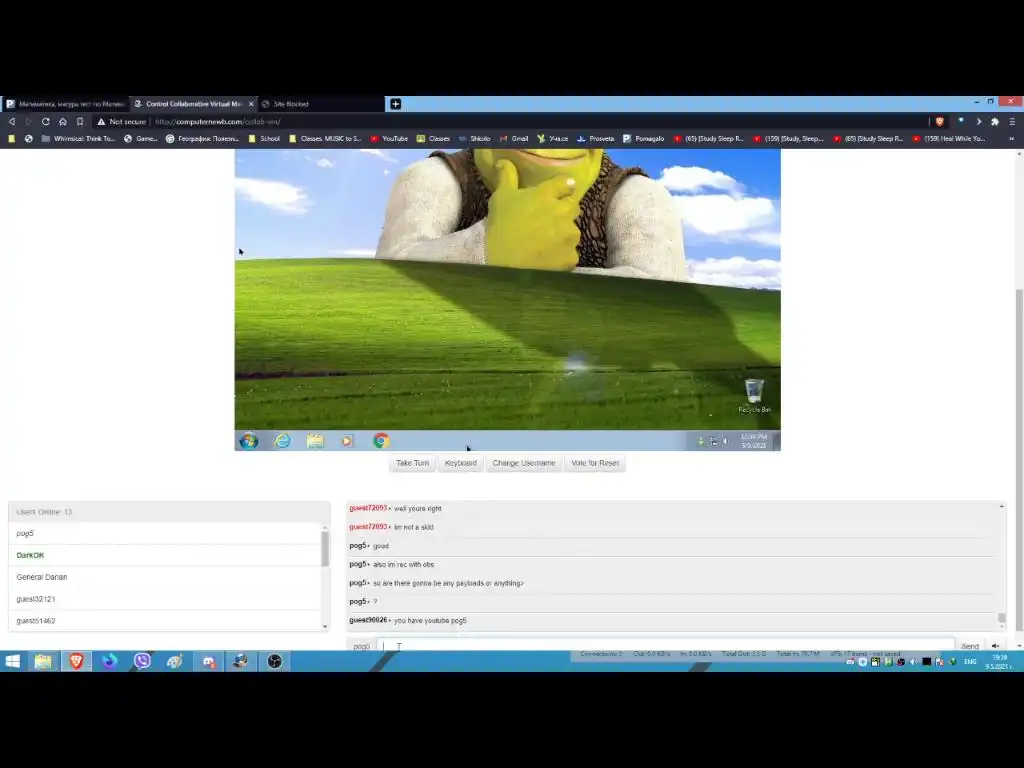Click the Take Turn button
Screen dimensions: 1024x768
click(x=412, y=463)
